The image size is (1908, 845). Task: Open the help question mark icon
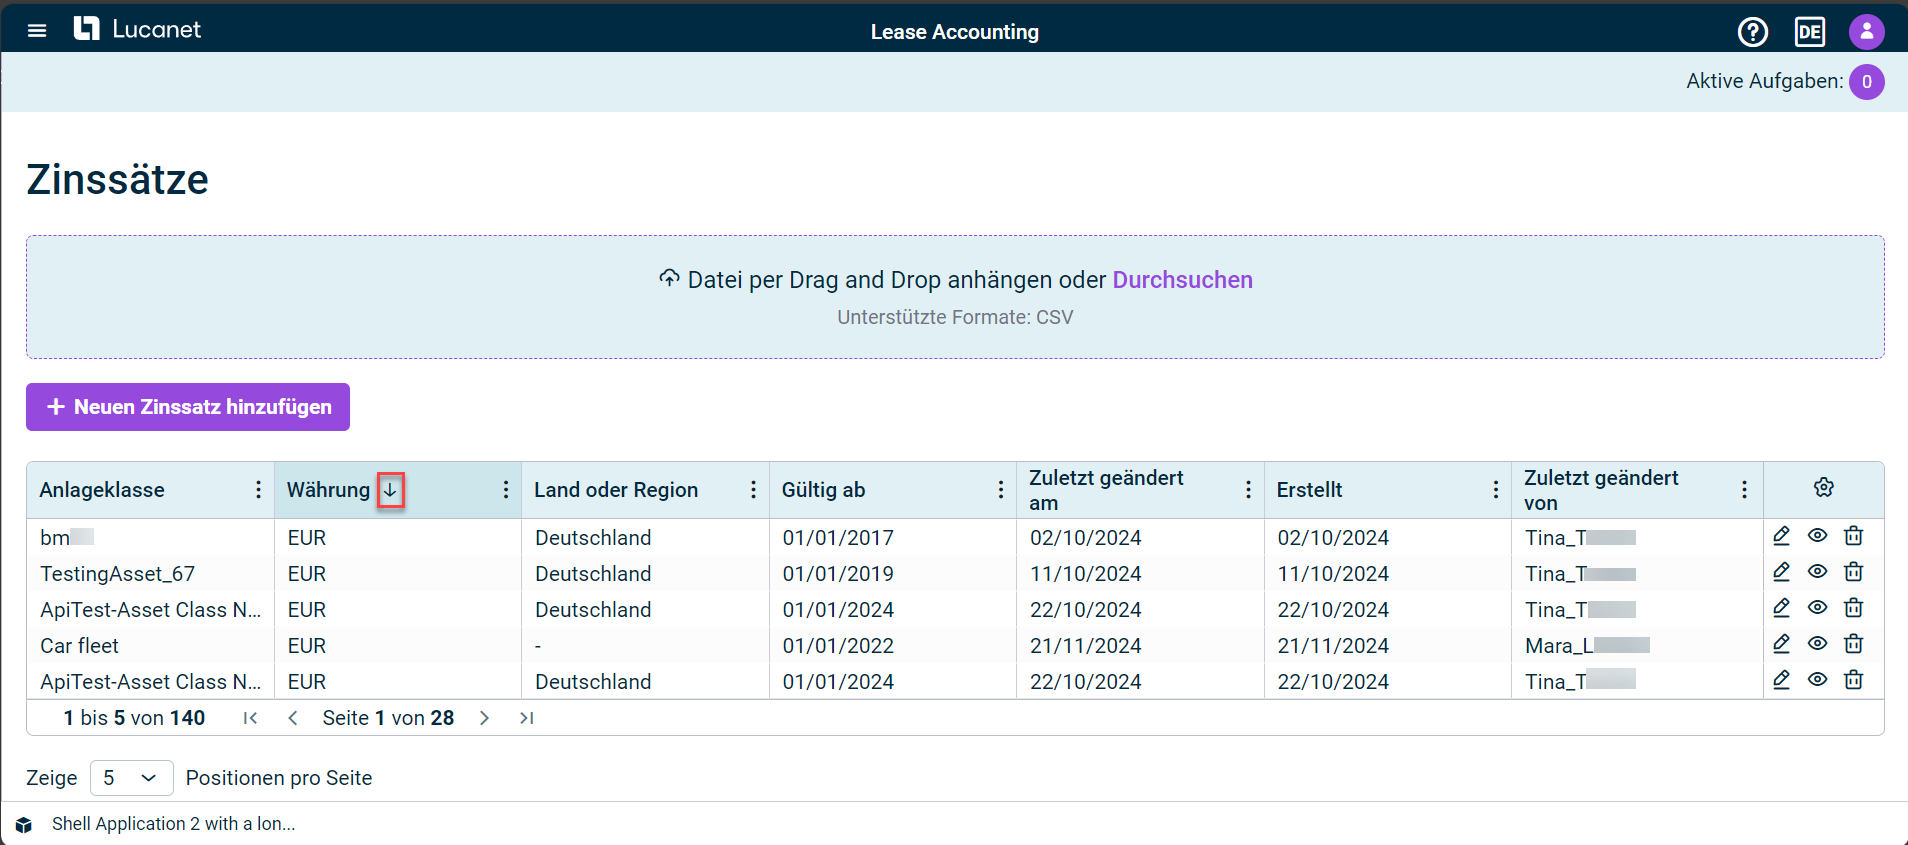(x=1752, y=32)
